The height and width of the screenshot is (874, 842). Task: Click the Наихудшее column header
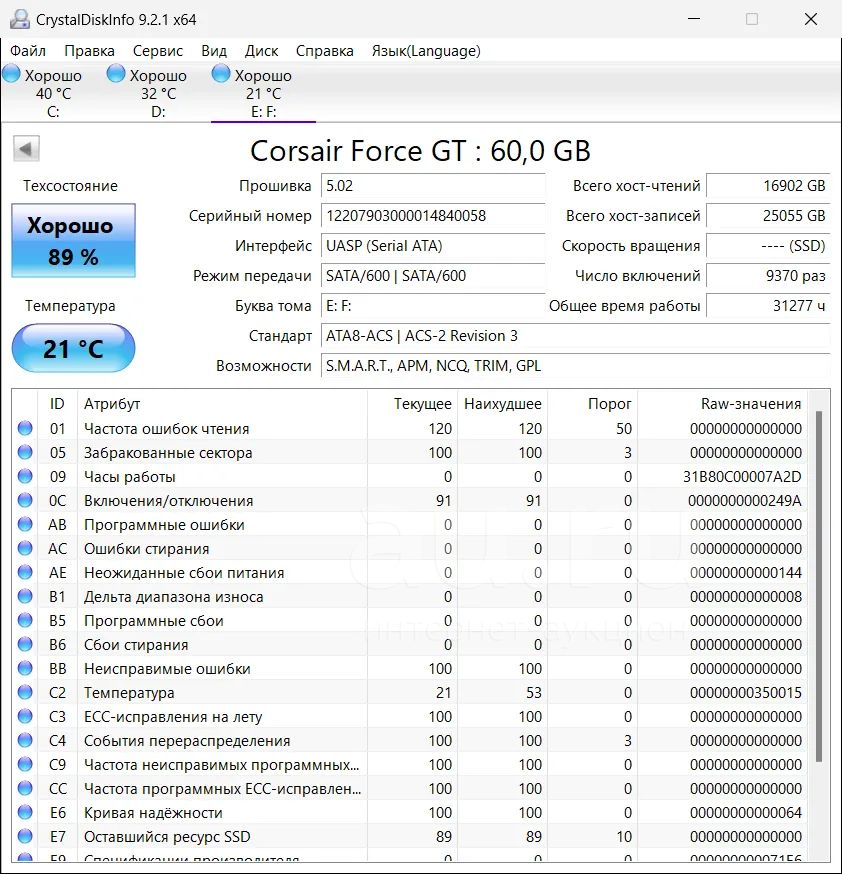[x=503, y=404]
